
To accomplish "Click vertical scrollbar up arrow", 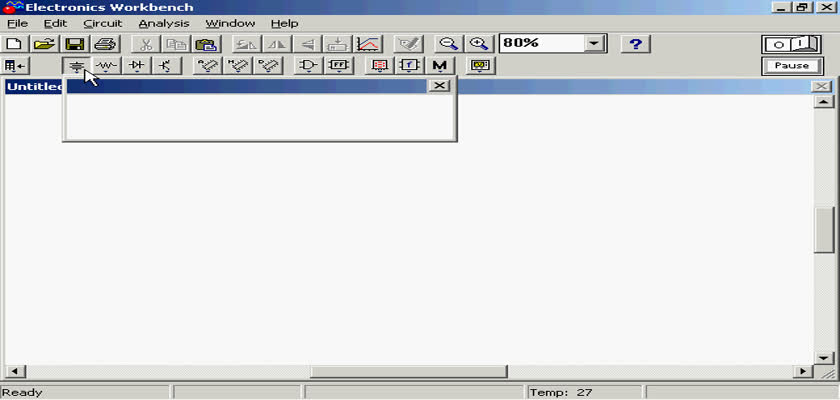I will 823,102.
